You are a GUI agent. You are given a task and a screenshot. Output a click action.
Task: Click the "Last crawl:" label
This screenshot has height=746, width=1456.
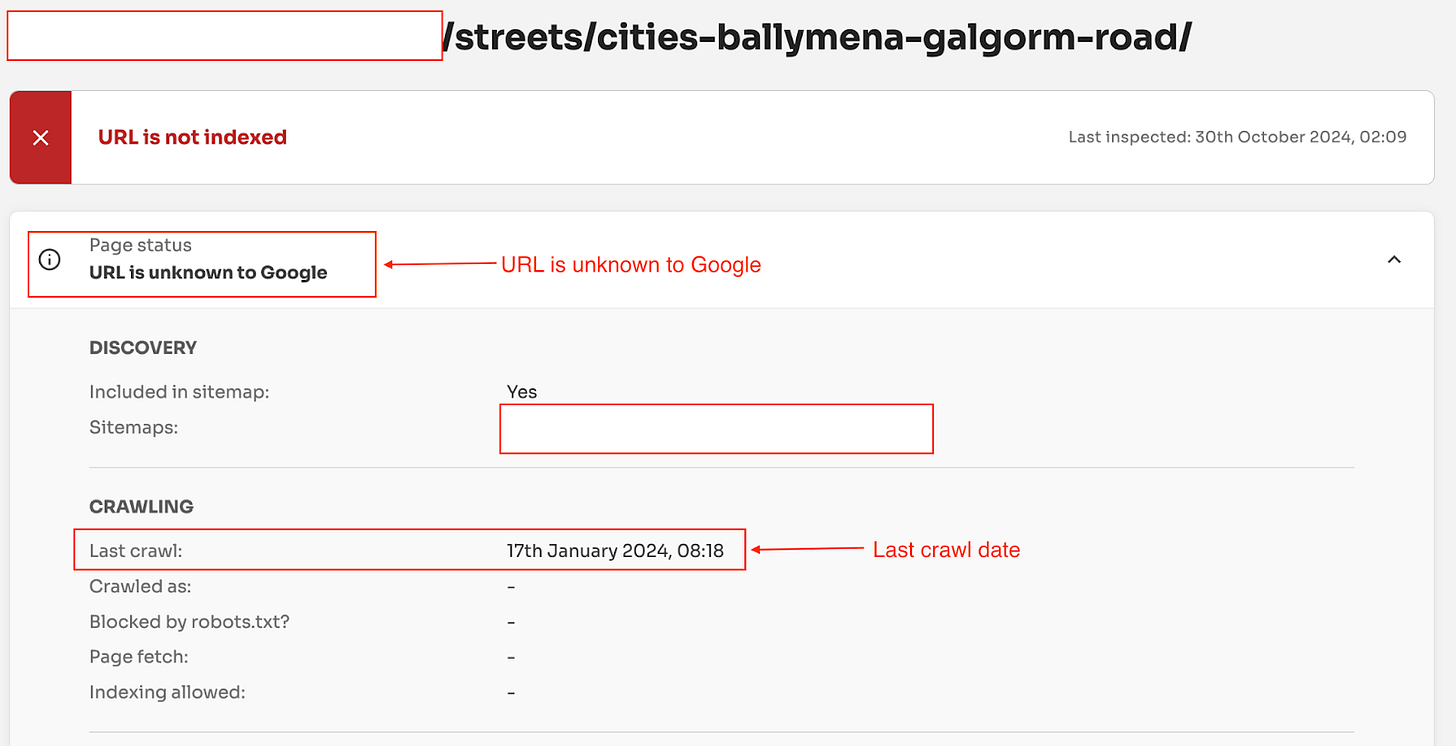pyautogui.click(x=136, y=551)
